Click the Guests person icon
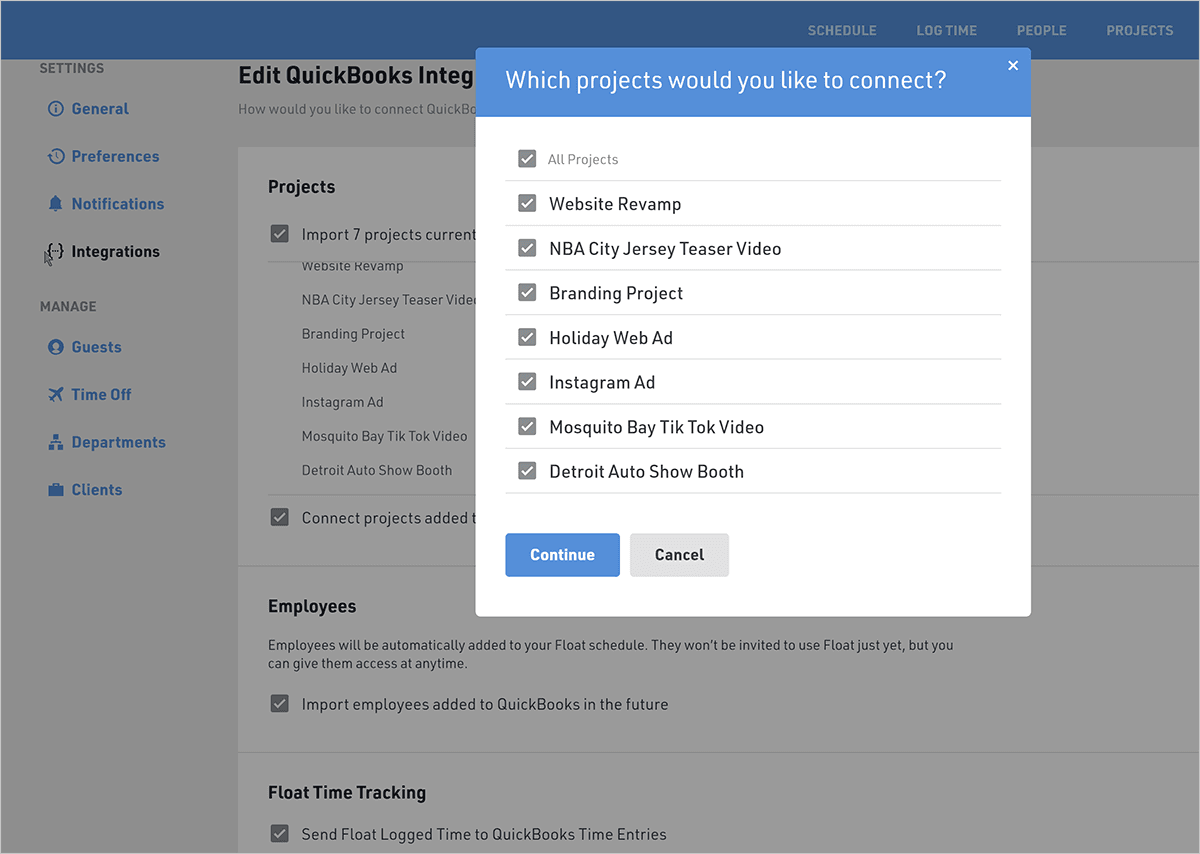The image size is (1200, 854). [x=56, y=347]
